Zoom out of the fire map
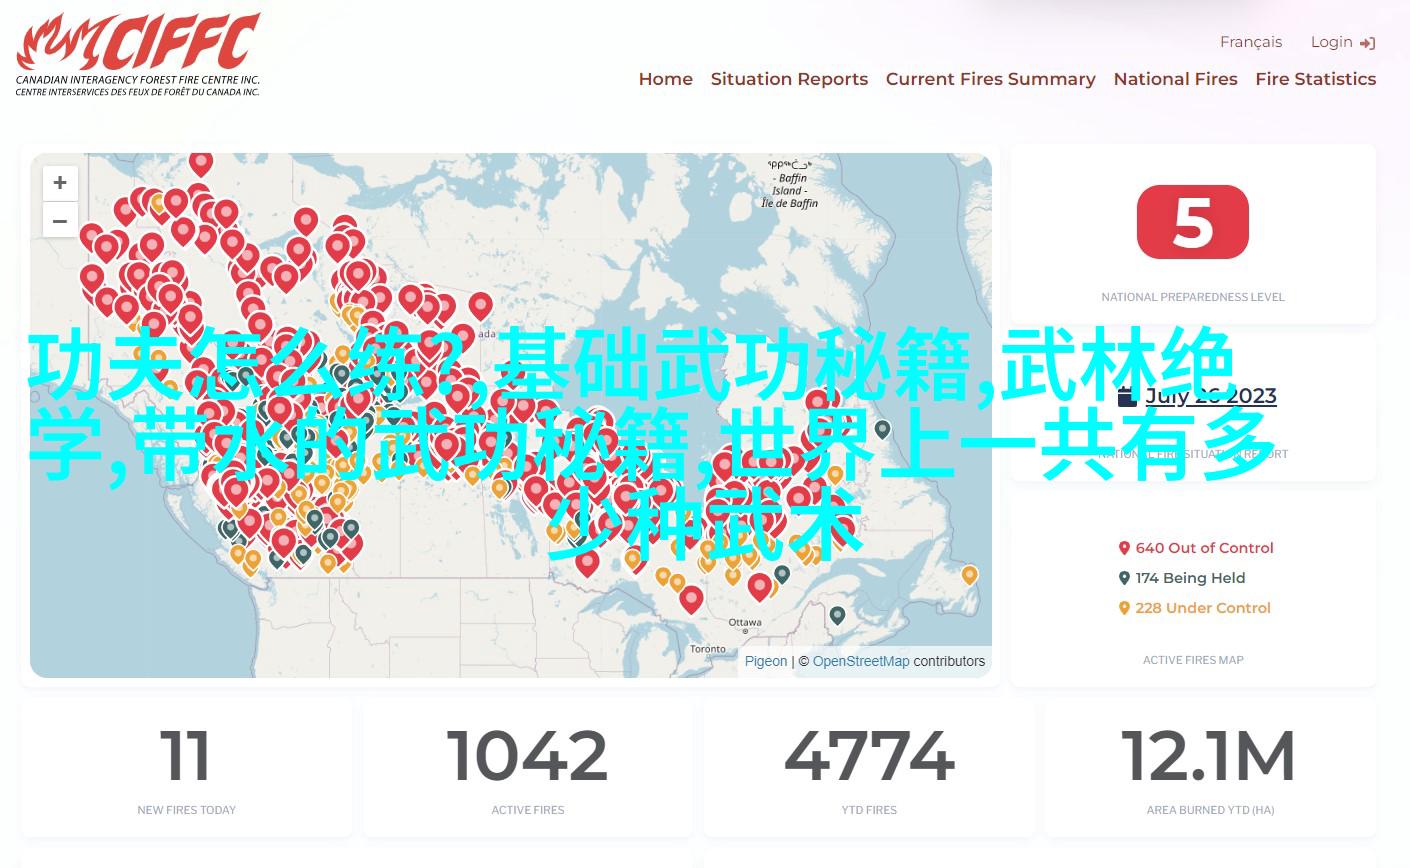The image size is (1410, 868). [60, 221]
